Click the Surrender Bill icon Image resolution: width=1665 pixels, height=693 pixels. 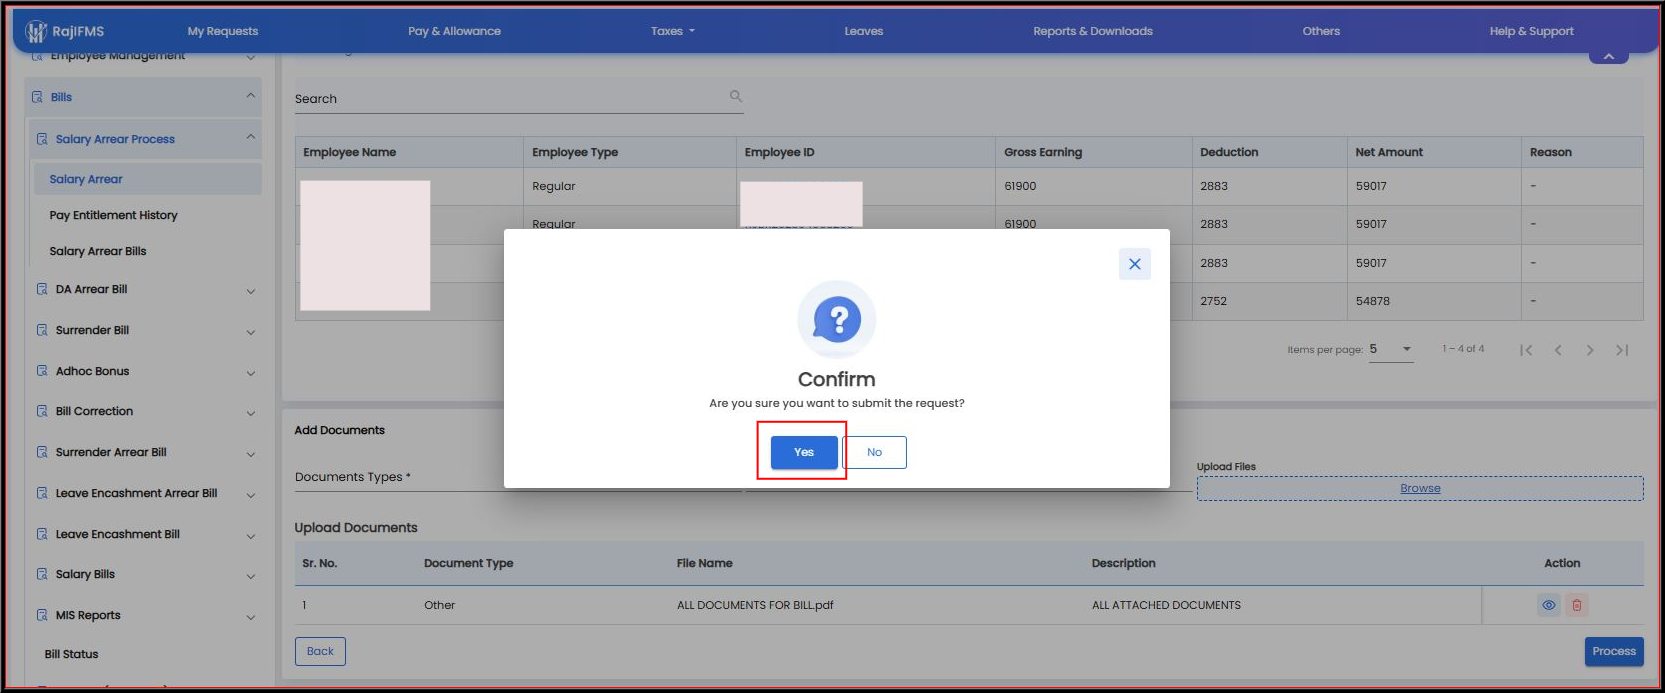pos(42,330)
